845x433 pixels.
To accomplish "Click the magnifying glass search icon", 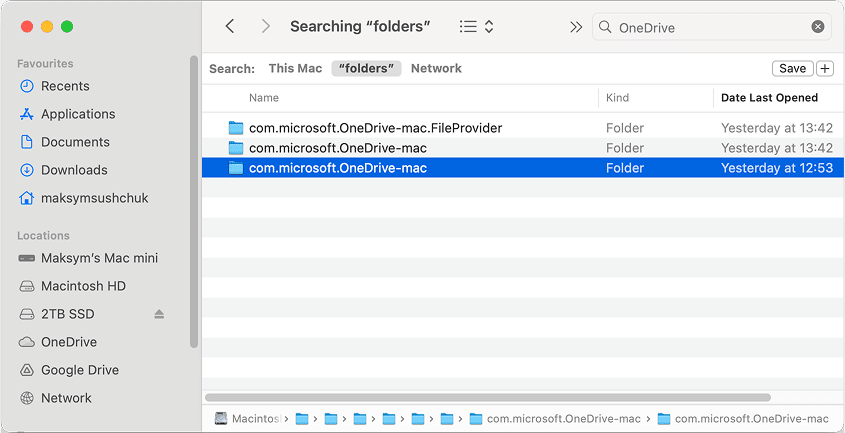I will (605, 27).
